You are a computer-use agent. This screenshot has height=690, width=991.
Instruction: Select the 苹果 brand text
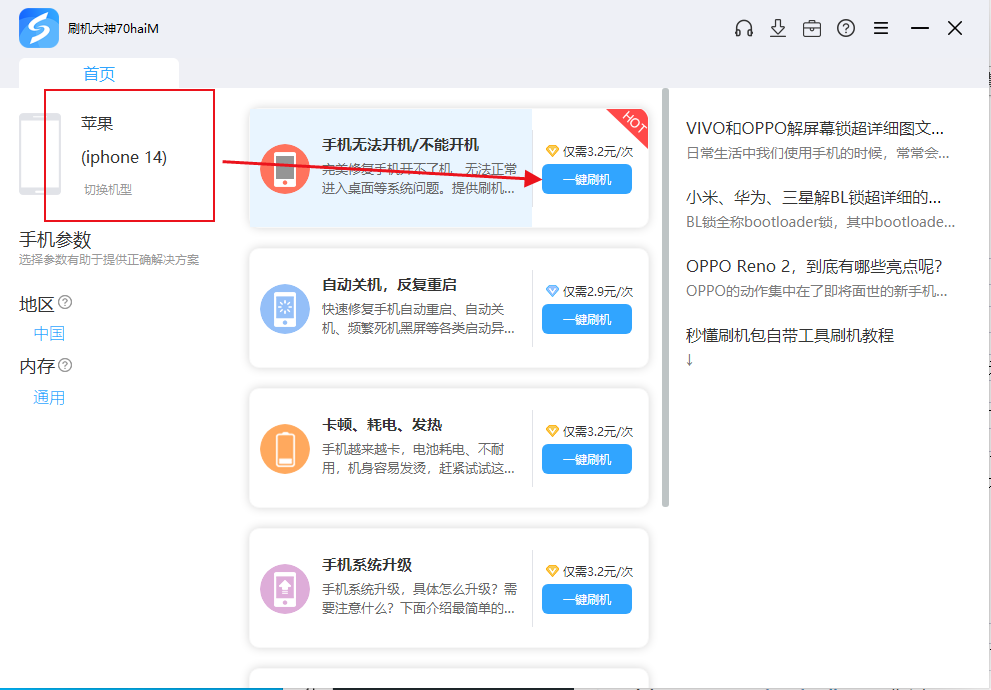[x=97, y=123]
